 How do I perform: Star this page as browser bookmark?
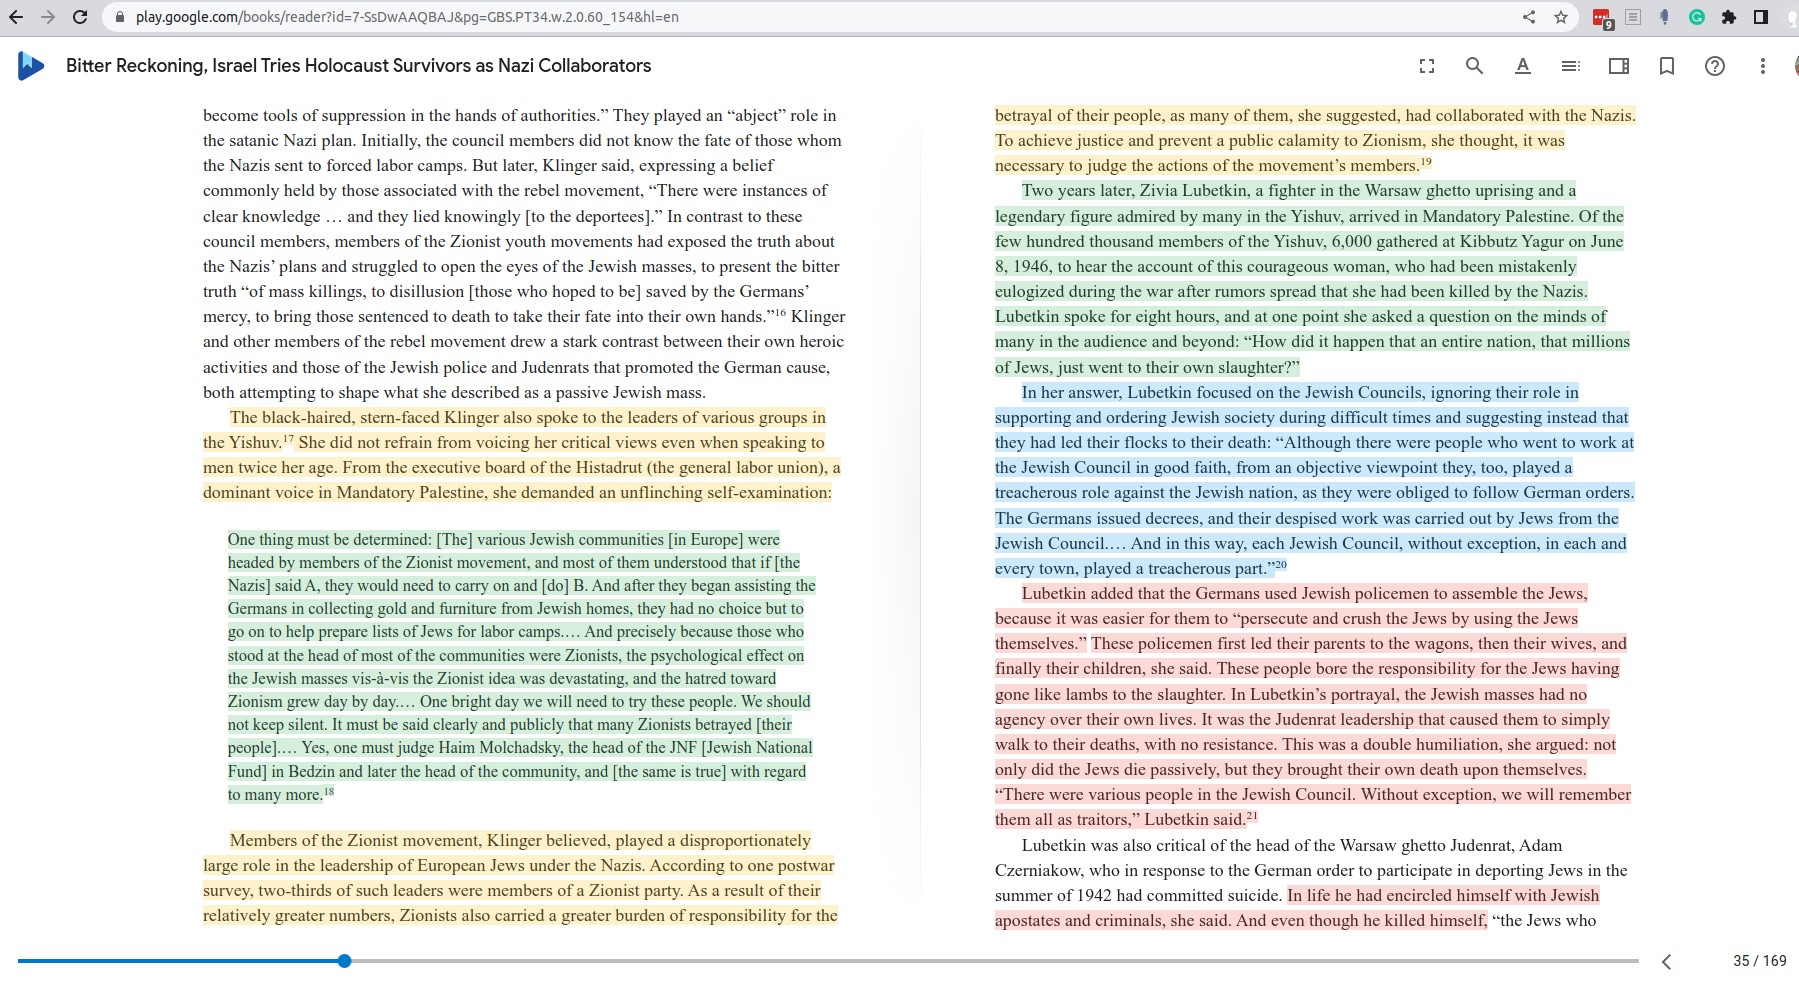[1560, 17]
